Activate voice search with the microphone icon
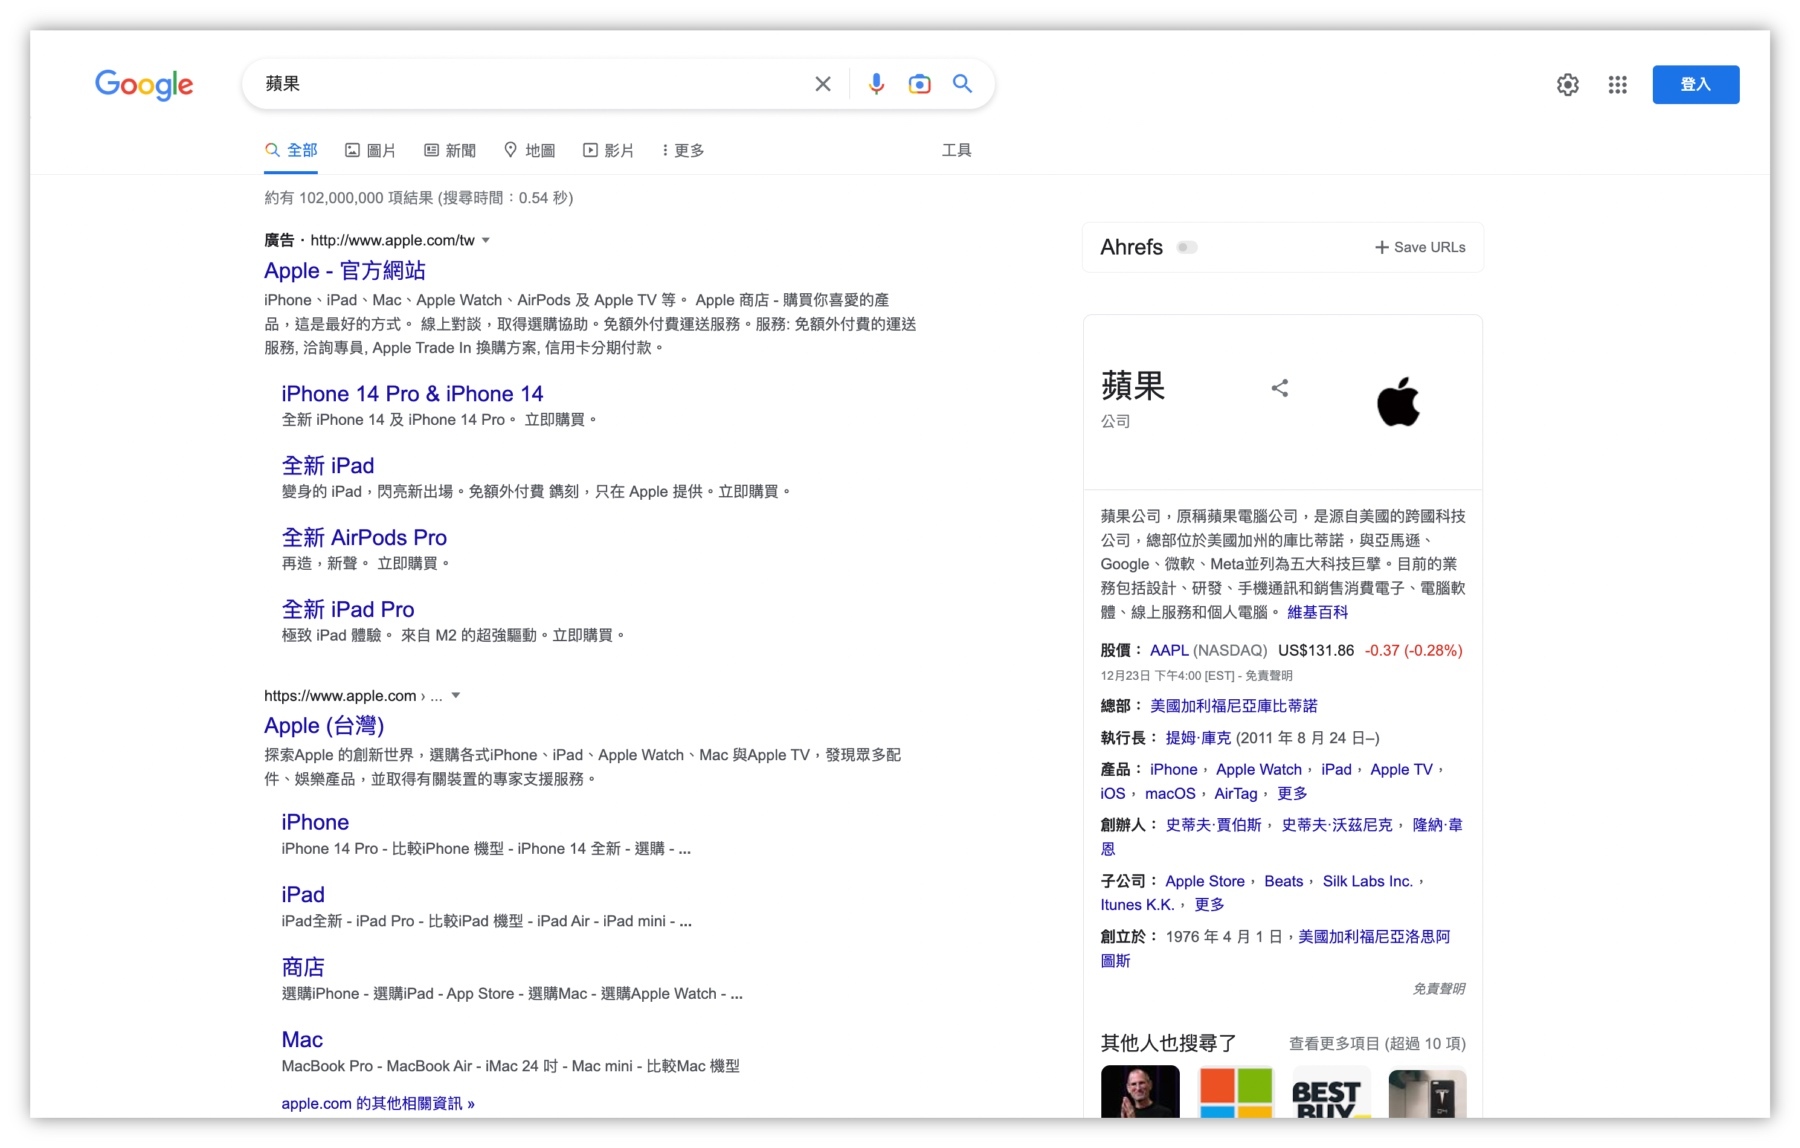The width and height of the screenshot is (1800, 1148). 876,84
